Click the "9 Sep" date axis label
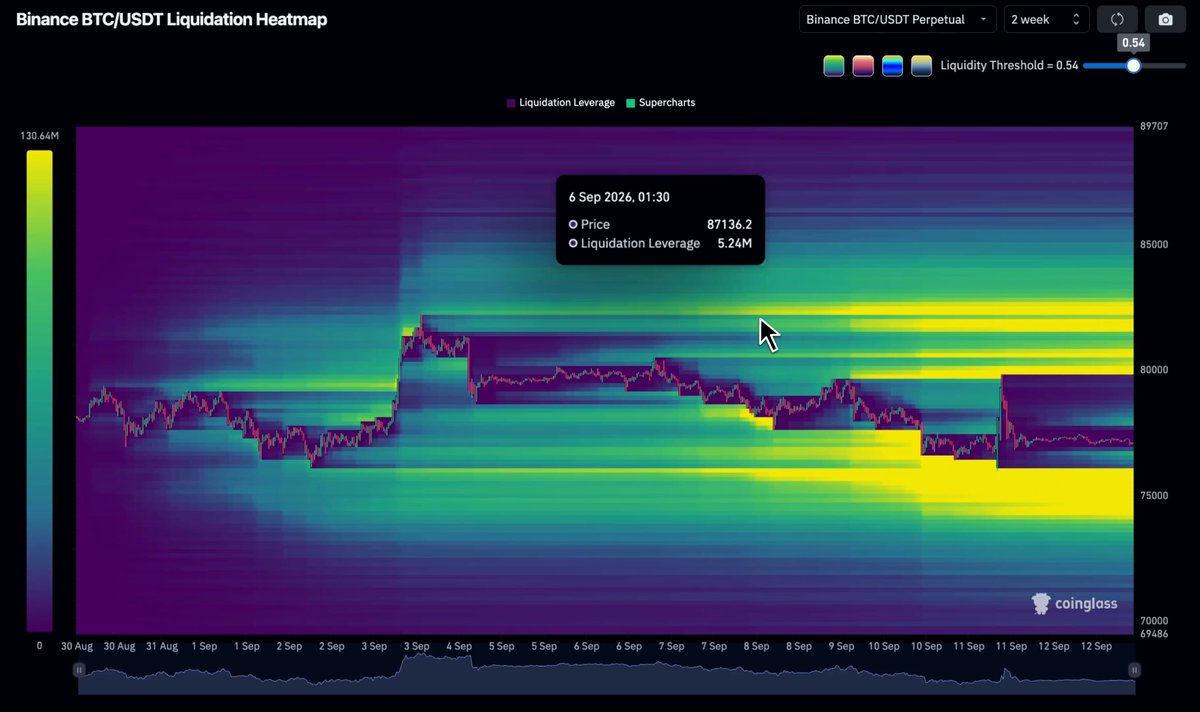This screenshot has width=1200, height=712. click(x=841, y=646)
